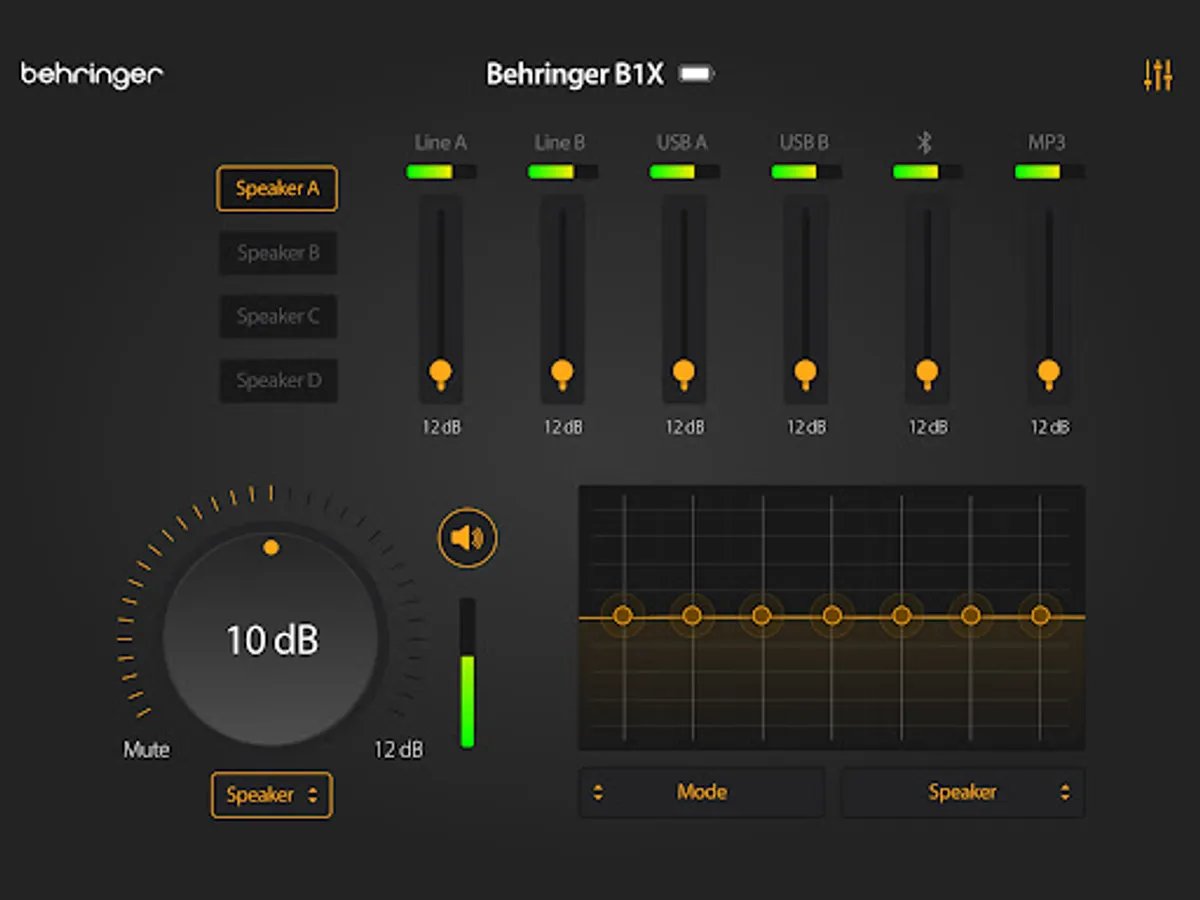This screenshot has width=1200, height=900.
Task: Select Speaker C
Action: pyautogui.click(x=277, y=317)
